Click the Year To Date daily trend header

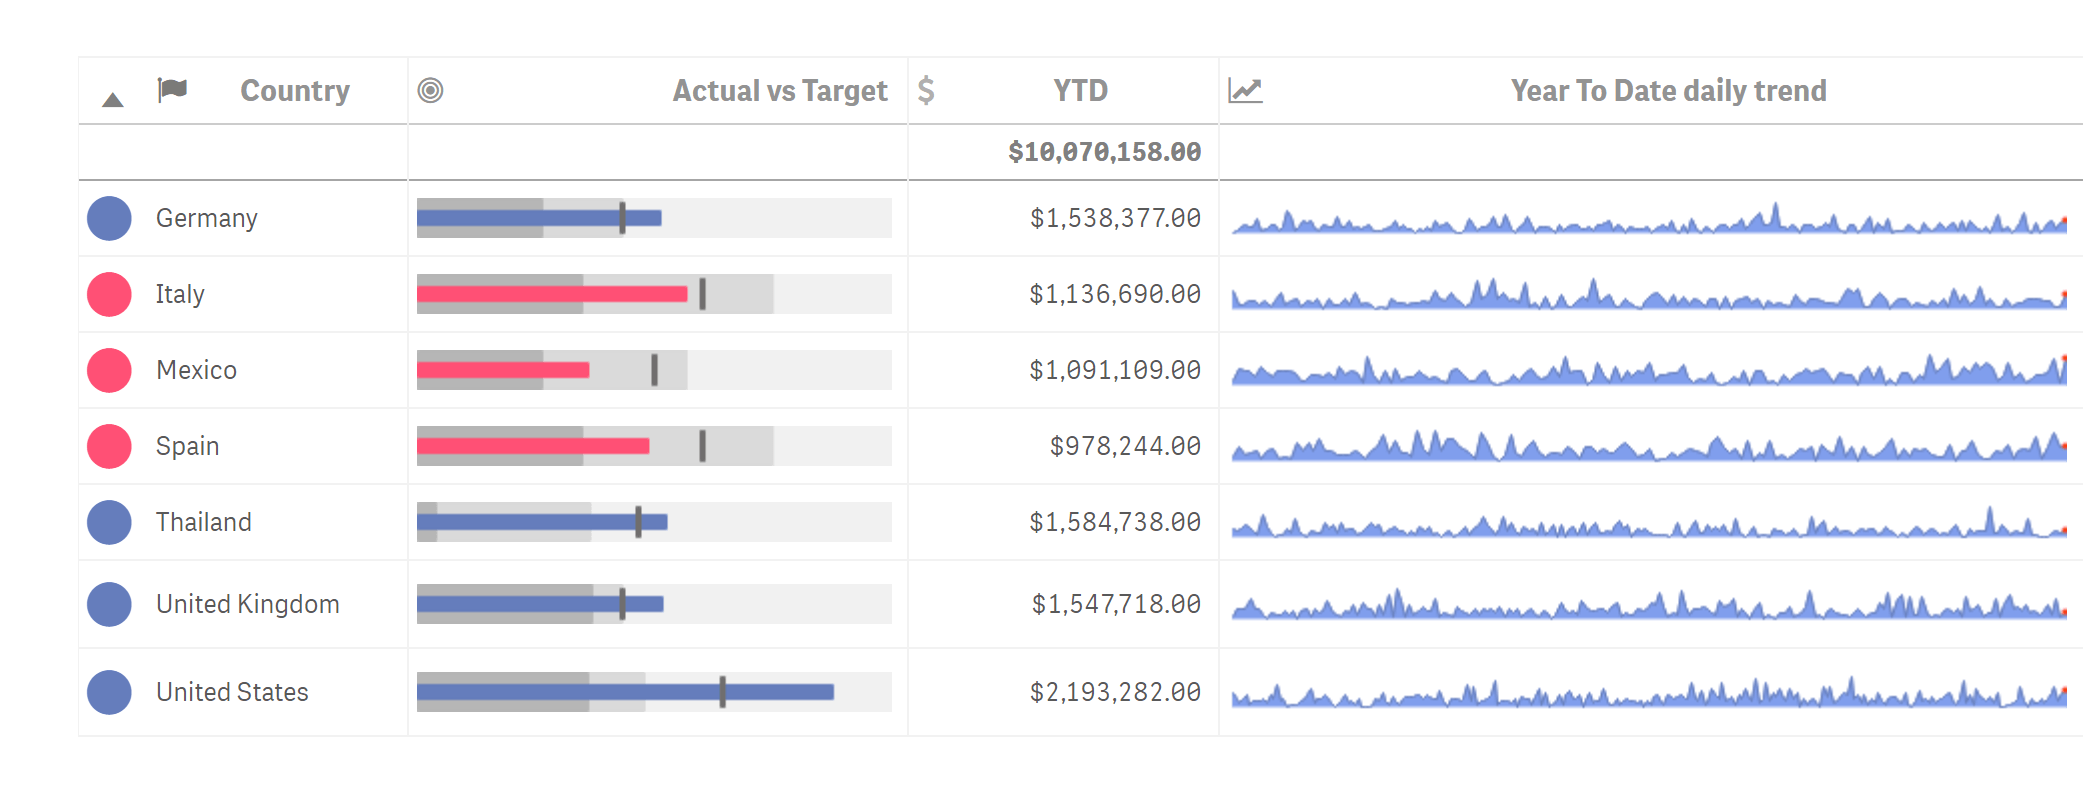[x=1668, y=91]
